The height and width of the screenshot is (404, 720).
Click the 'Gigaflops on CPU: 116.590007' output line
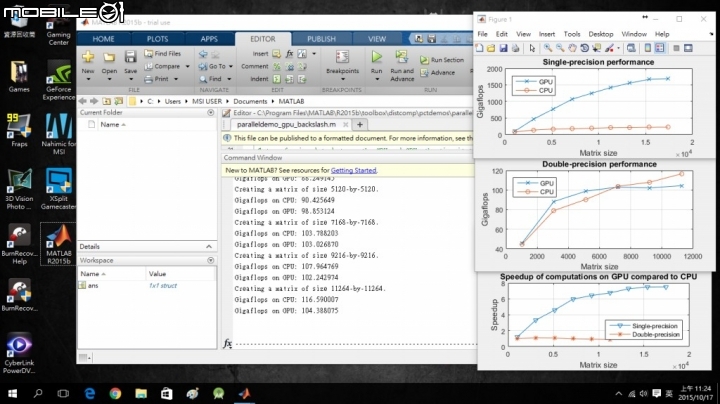pos(286,299)
